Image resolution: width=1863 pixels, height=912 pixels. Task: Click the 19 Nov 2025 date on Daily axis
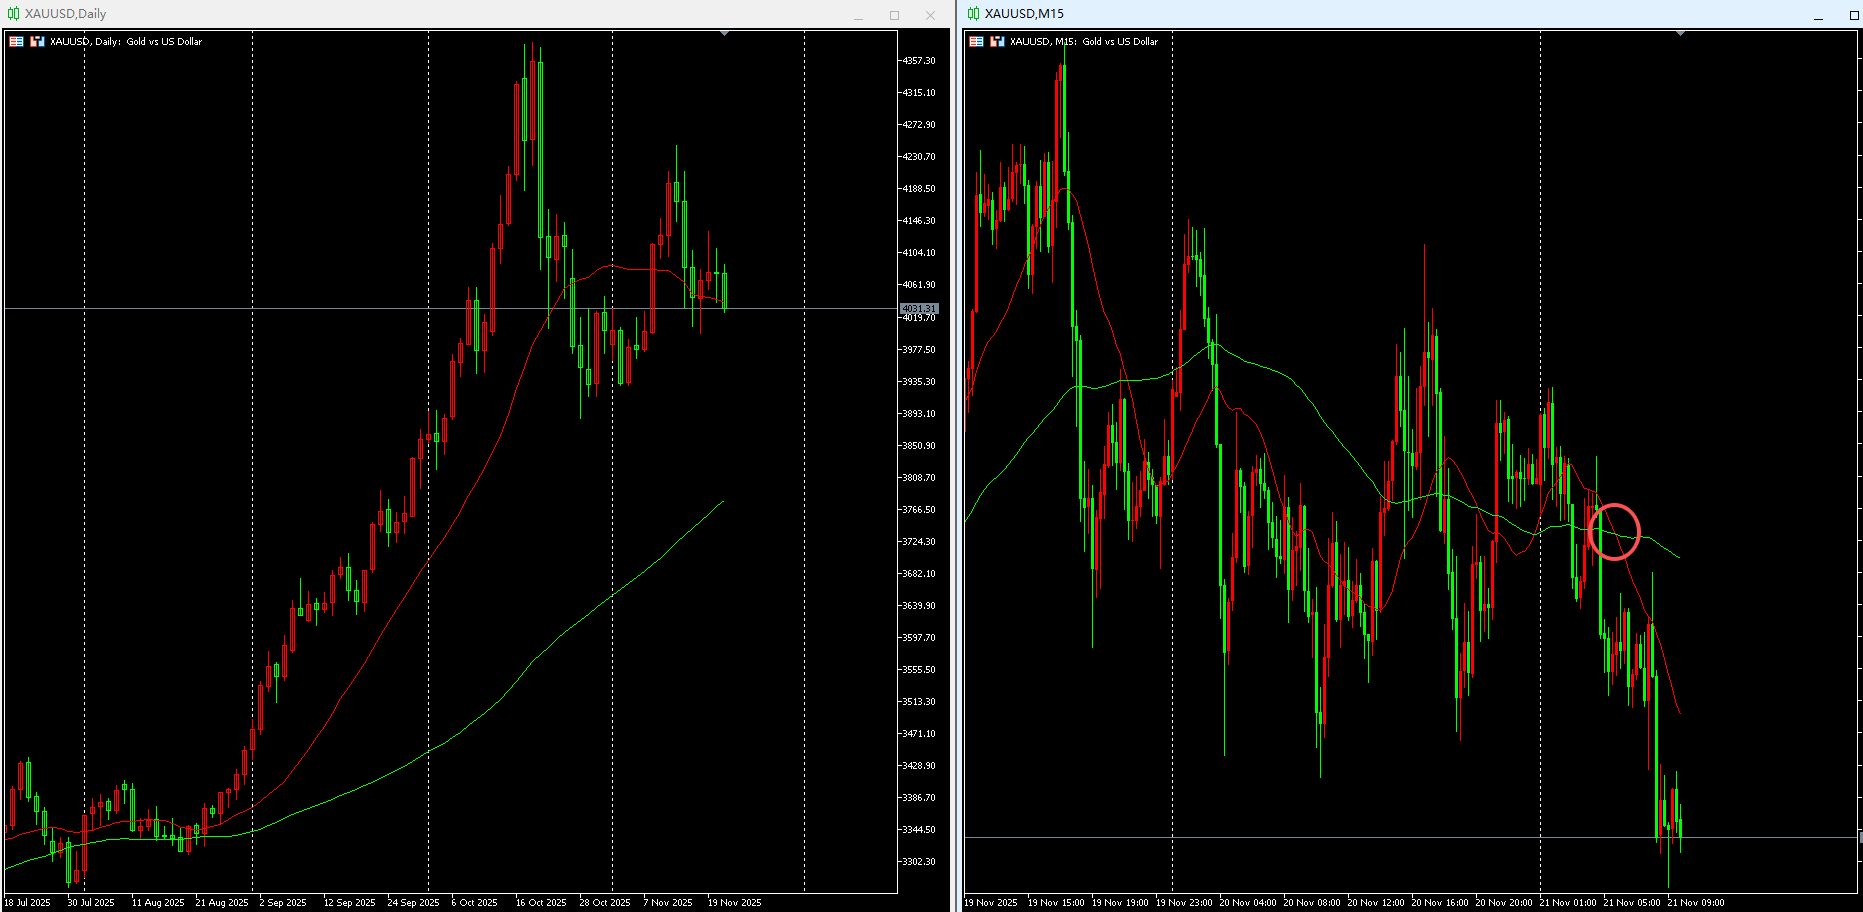(x=734, y=902)
